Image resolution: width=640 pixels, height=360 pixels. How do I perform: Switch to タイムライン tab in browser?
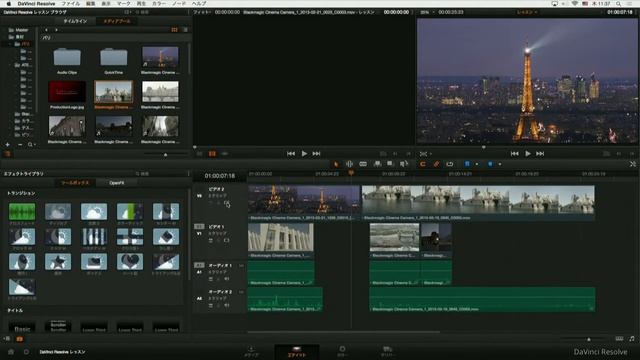(x=75, y=21)
